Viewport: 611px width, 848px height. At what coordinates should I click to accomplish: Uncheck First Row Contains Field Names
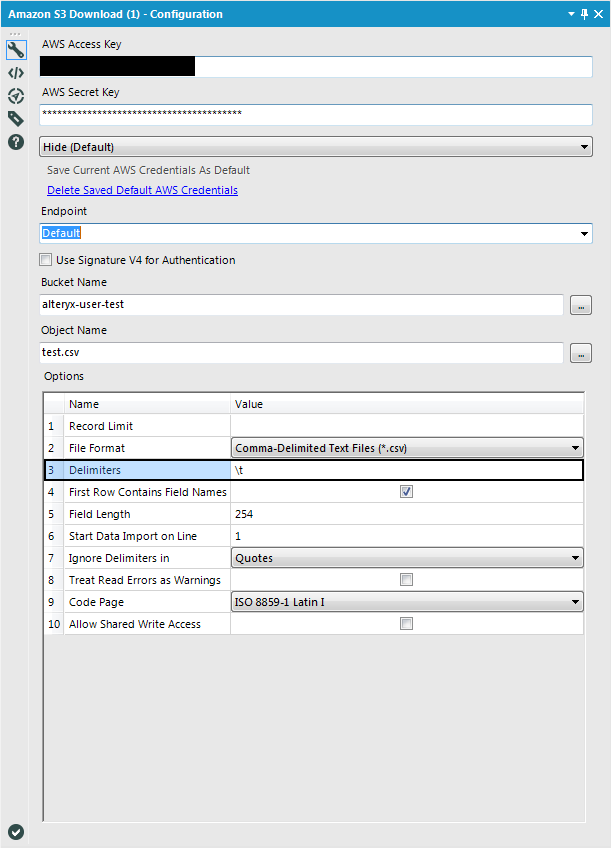click(x=407, y=492)
